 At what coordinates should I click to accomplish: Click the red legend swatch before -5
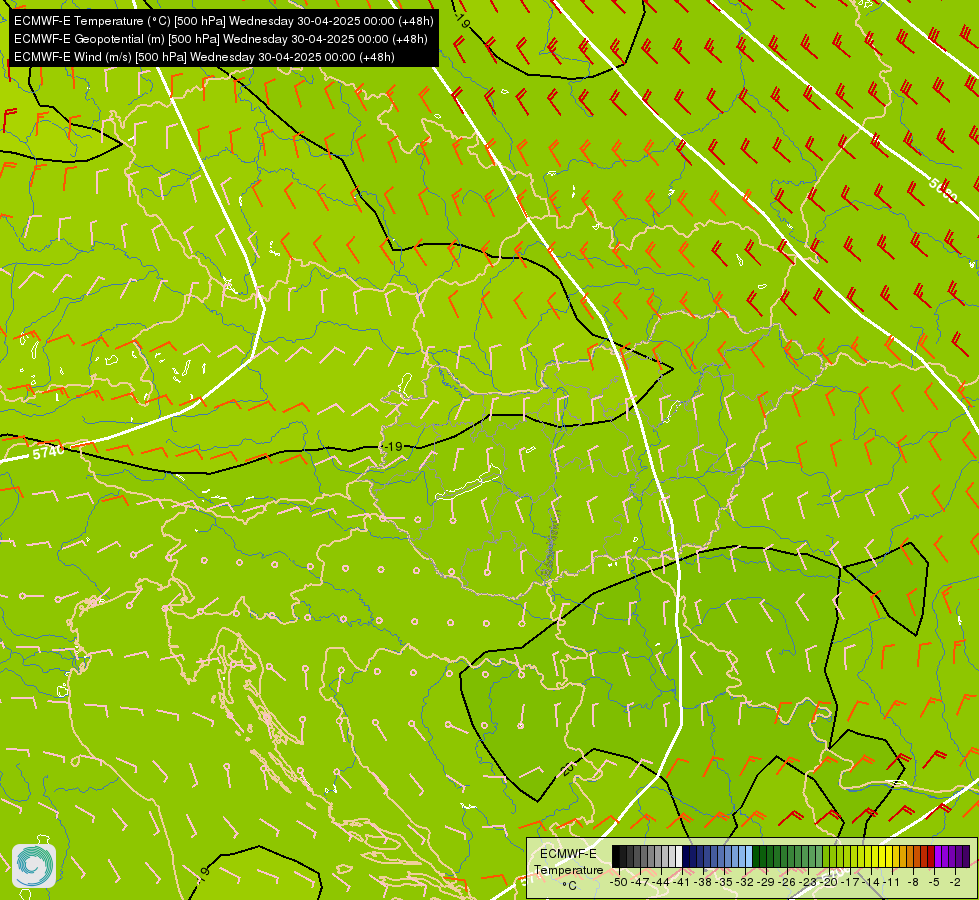click(931, 857)
